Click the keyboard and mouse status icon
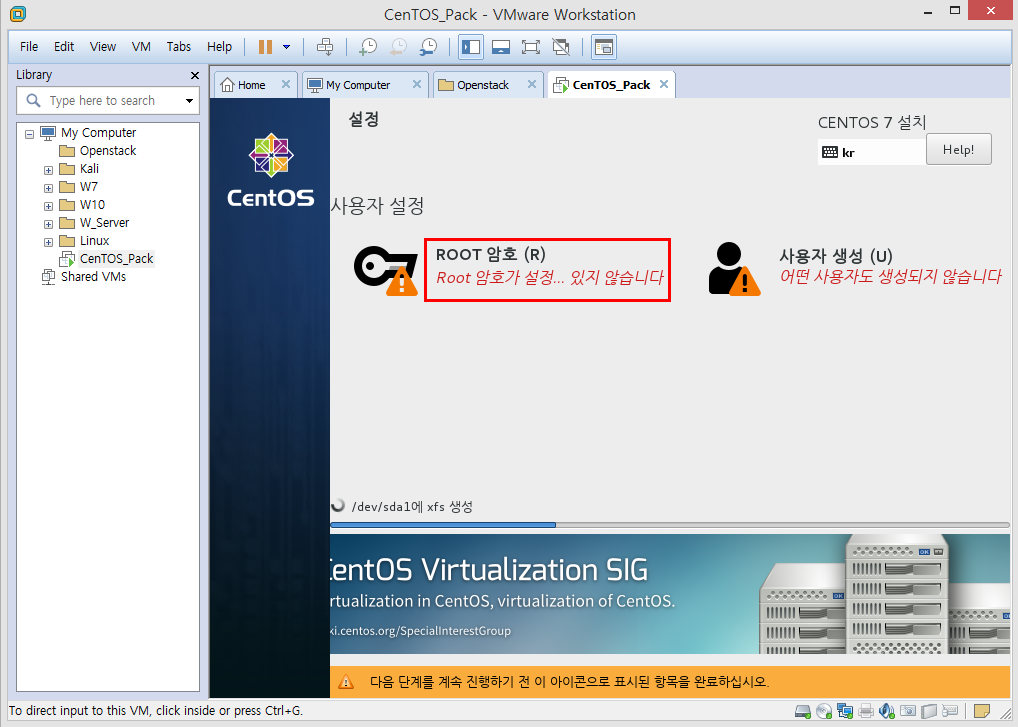The height and width of the screenshot is (727, 1018). [950, 711]
